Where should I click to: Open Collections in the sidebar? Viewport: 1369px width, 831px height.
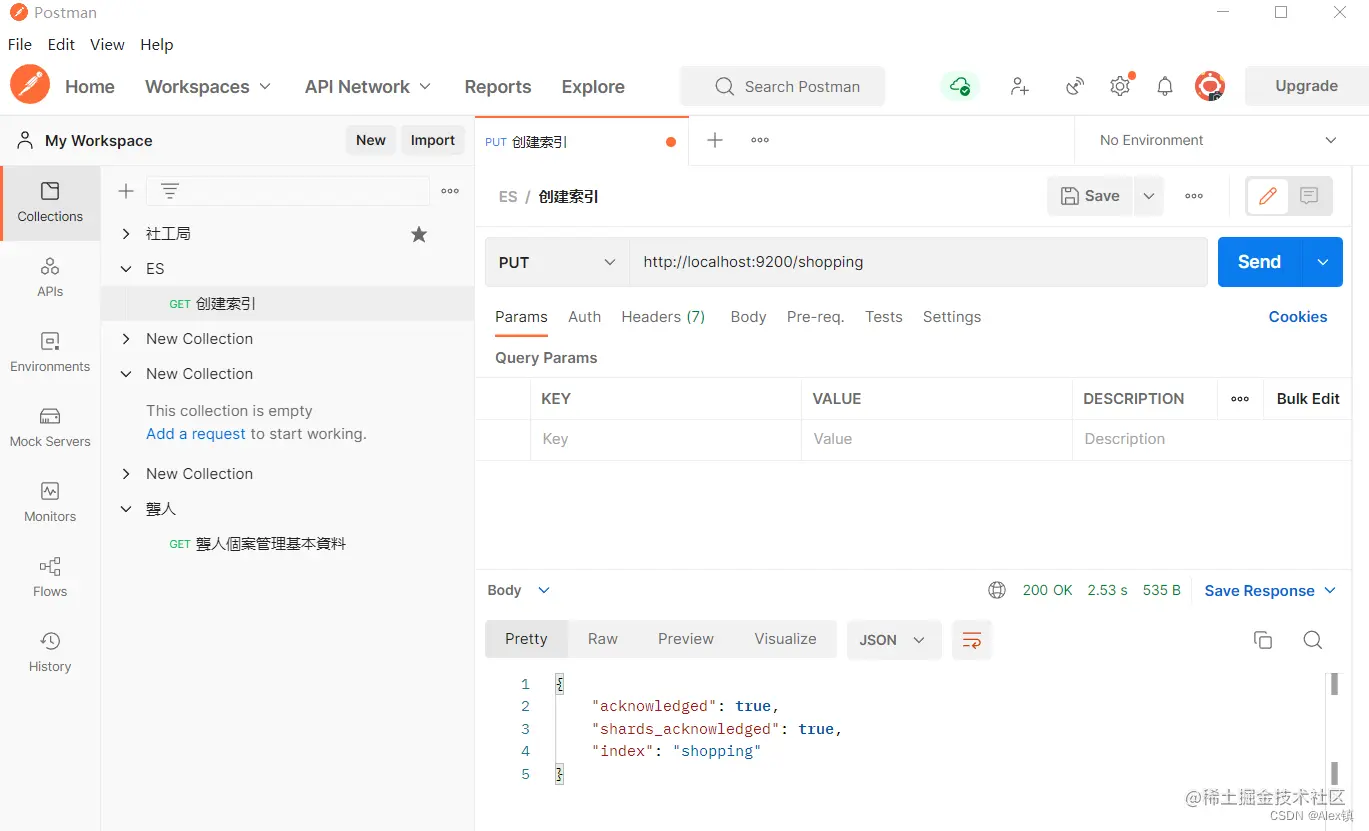50,202
